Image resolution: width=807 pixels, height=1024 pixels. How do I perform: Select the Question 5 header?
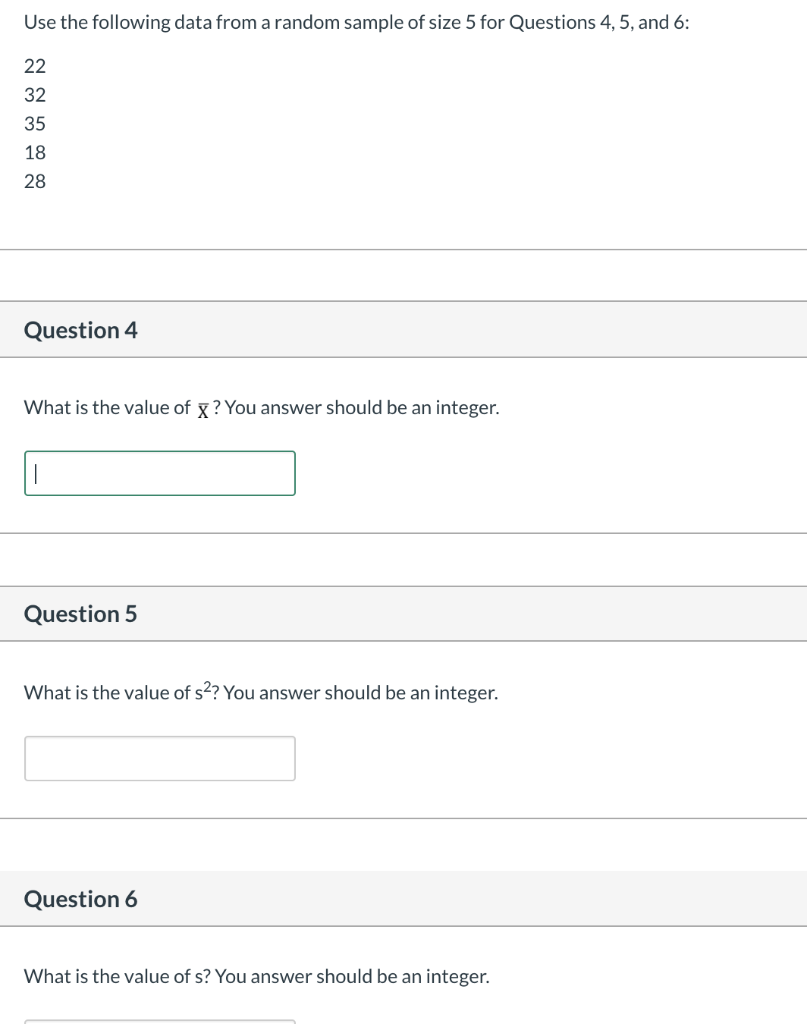pyautogui.click(x=80, y=614)
